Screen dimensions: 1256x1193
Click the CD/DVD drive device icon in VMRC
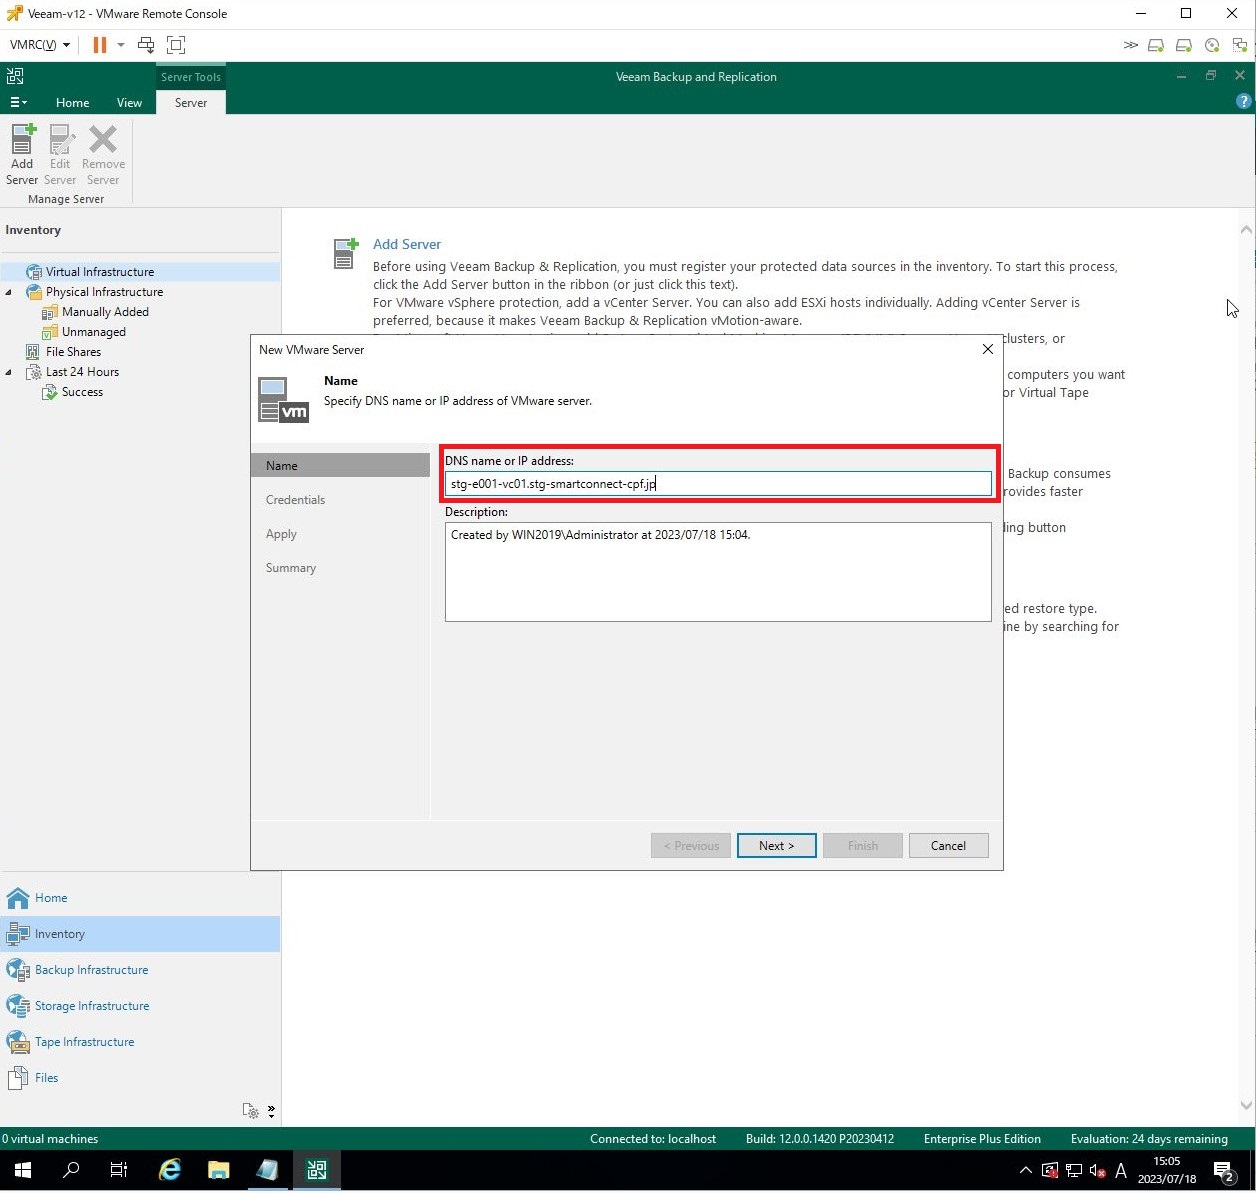pyautogui.click(x=1212, y=45)
